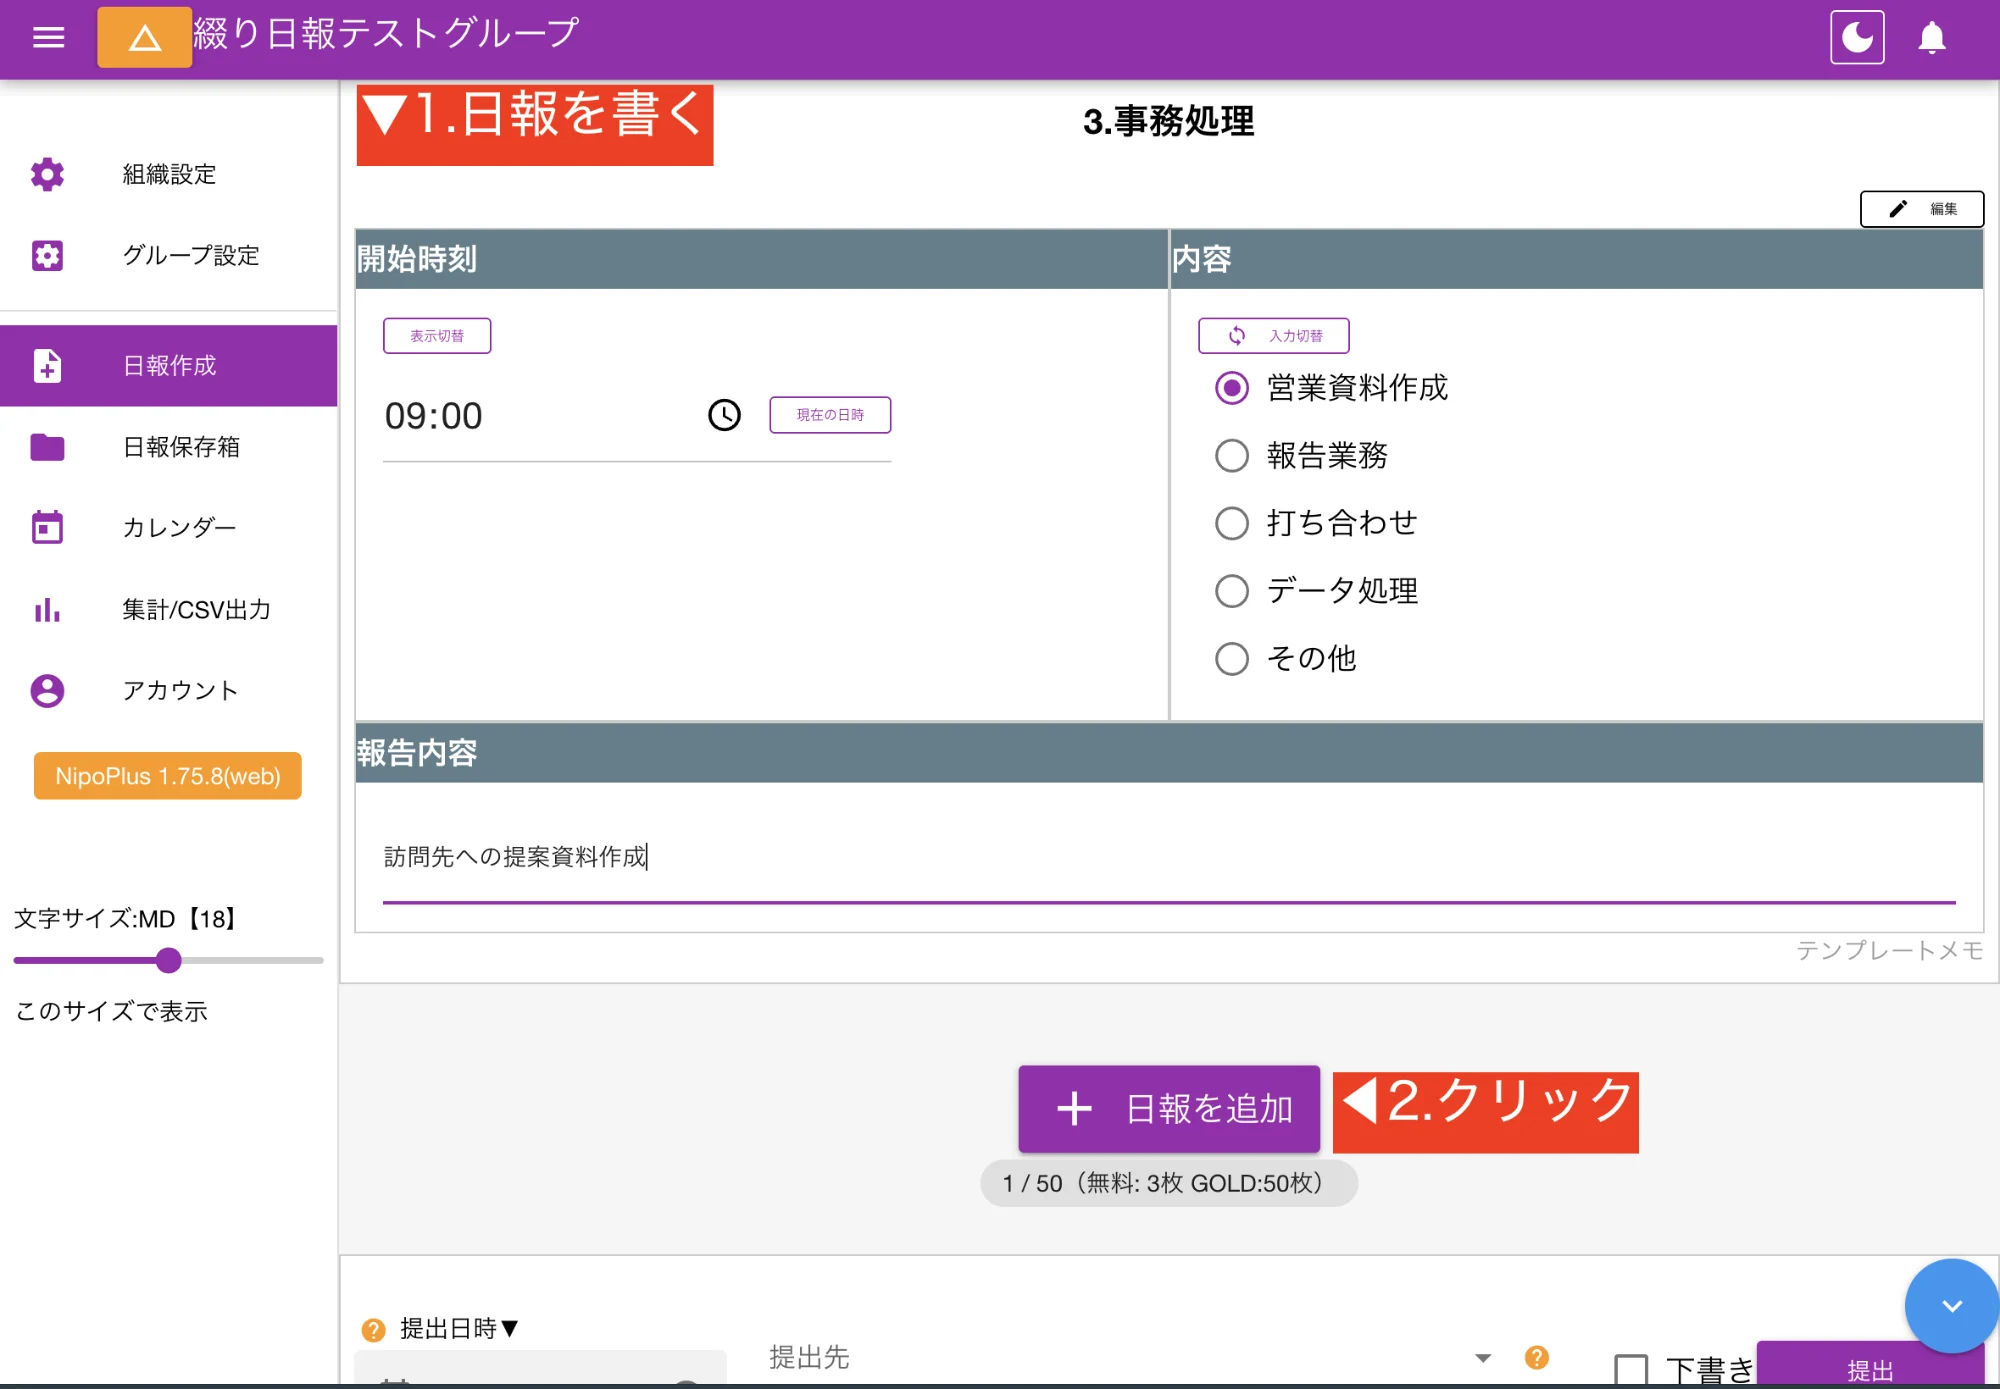2000x1389 pixels.
Task: Click the 集計/CSV出力 chart icon
Action: click(47, 609)
